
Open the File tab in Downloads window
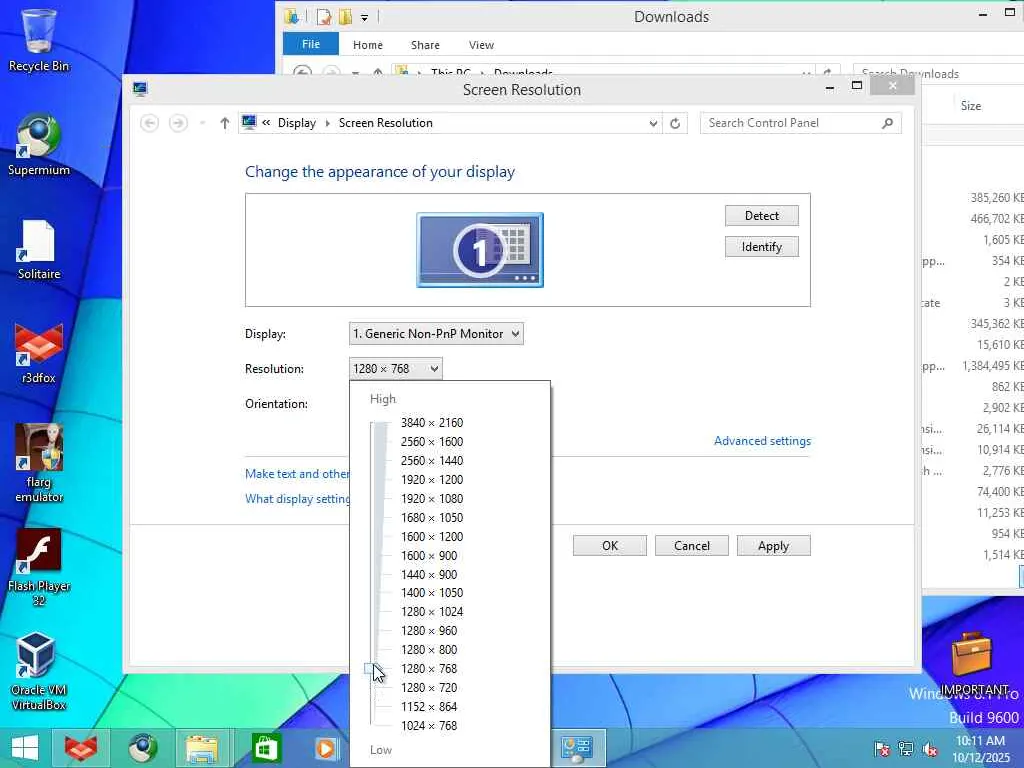click(x=311, y=44)
